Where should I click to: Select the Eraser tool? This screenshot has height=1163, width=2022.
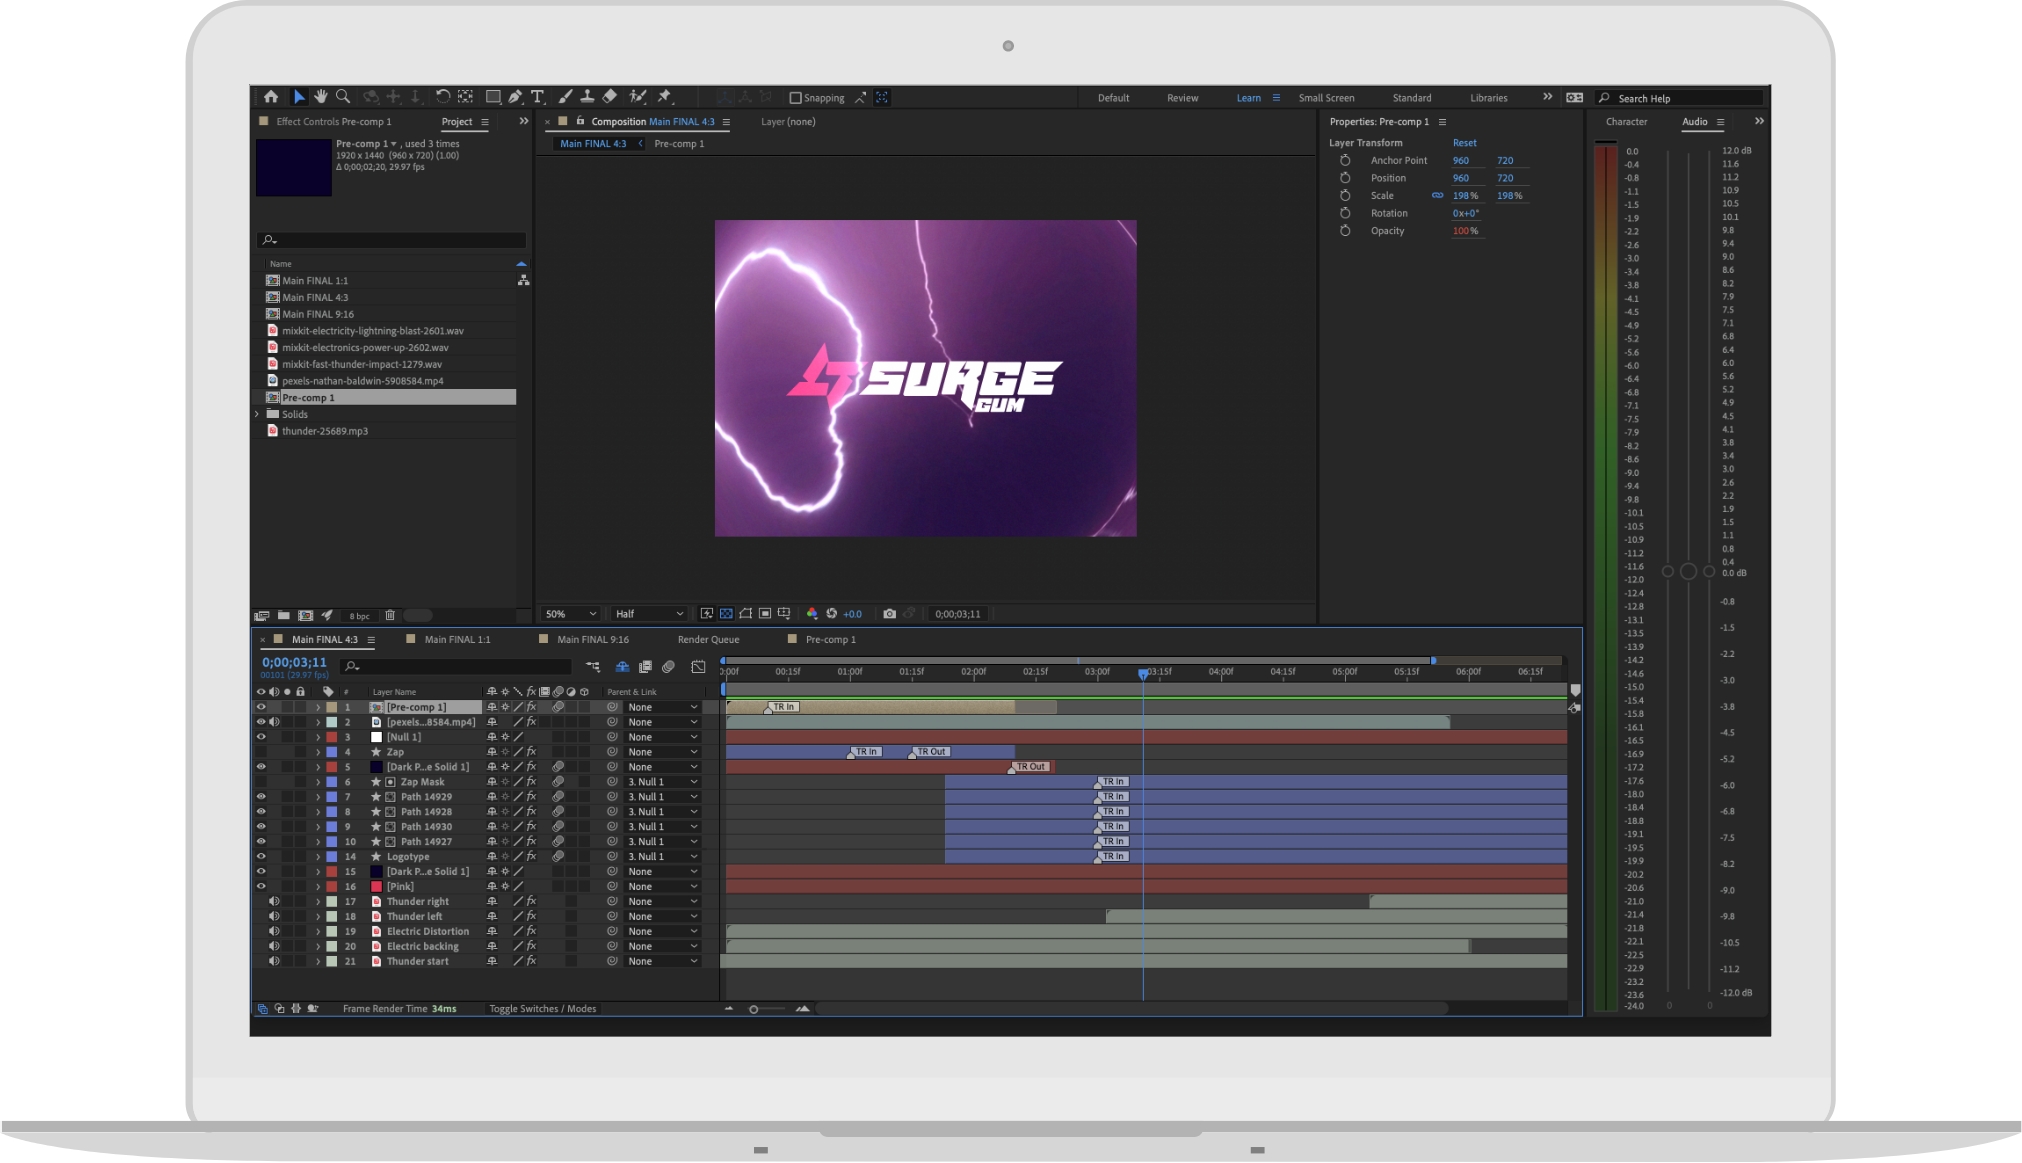tap(610, 97)
